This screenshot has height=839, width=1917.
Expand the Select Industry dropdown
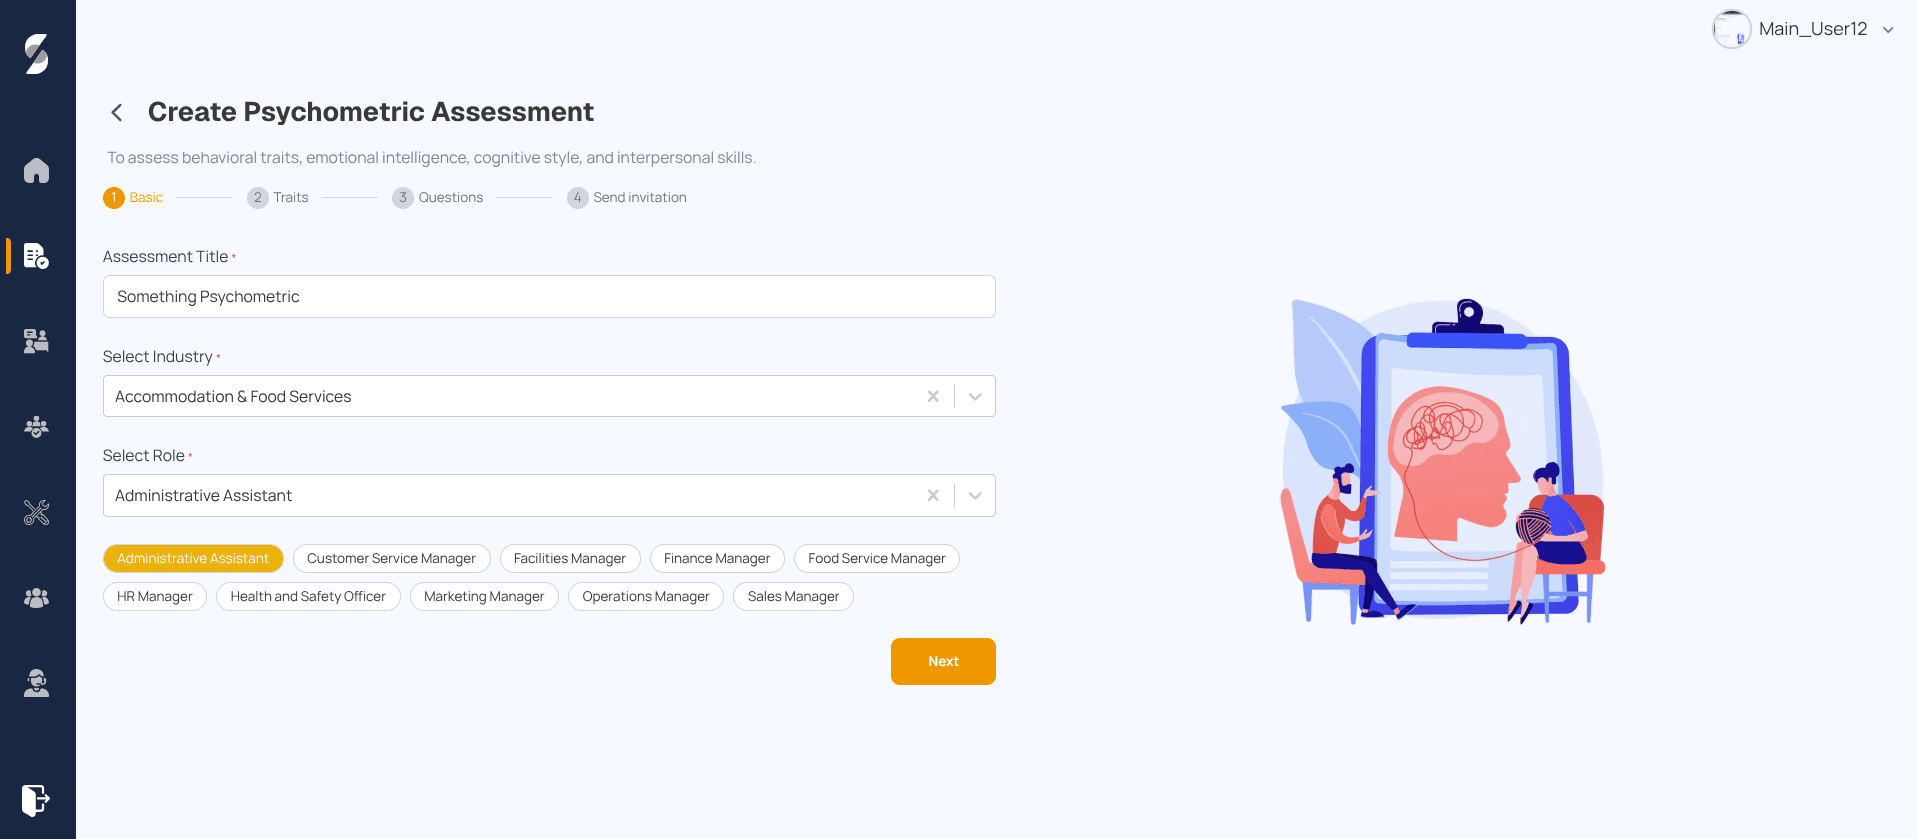click(x=974, y=396)
